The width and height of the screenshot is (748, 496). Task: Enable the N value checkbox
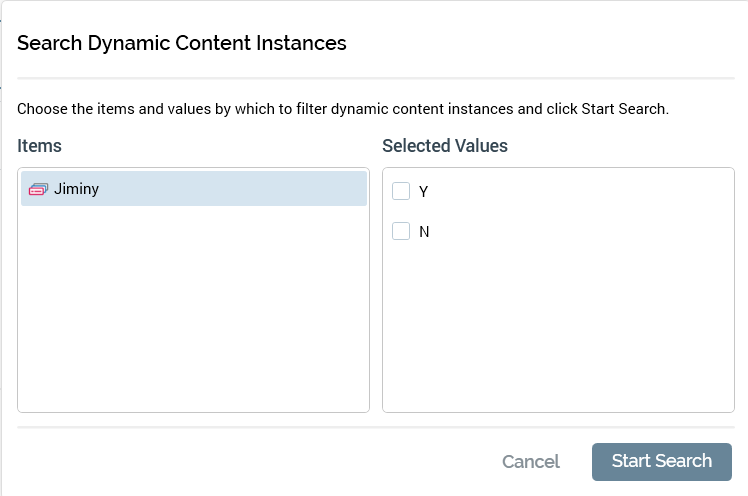point(401,231)
